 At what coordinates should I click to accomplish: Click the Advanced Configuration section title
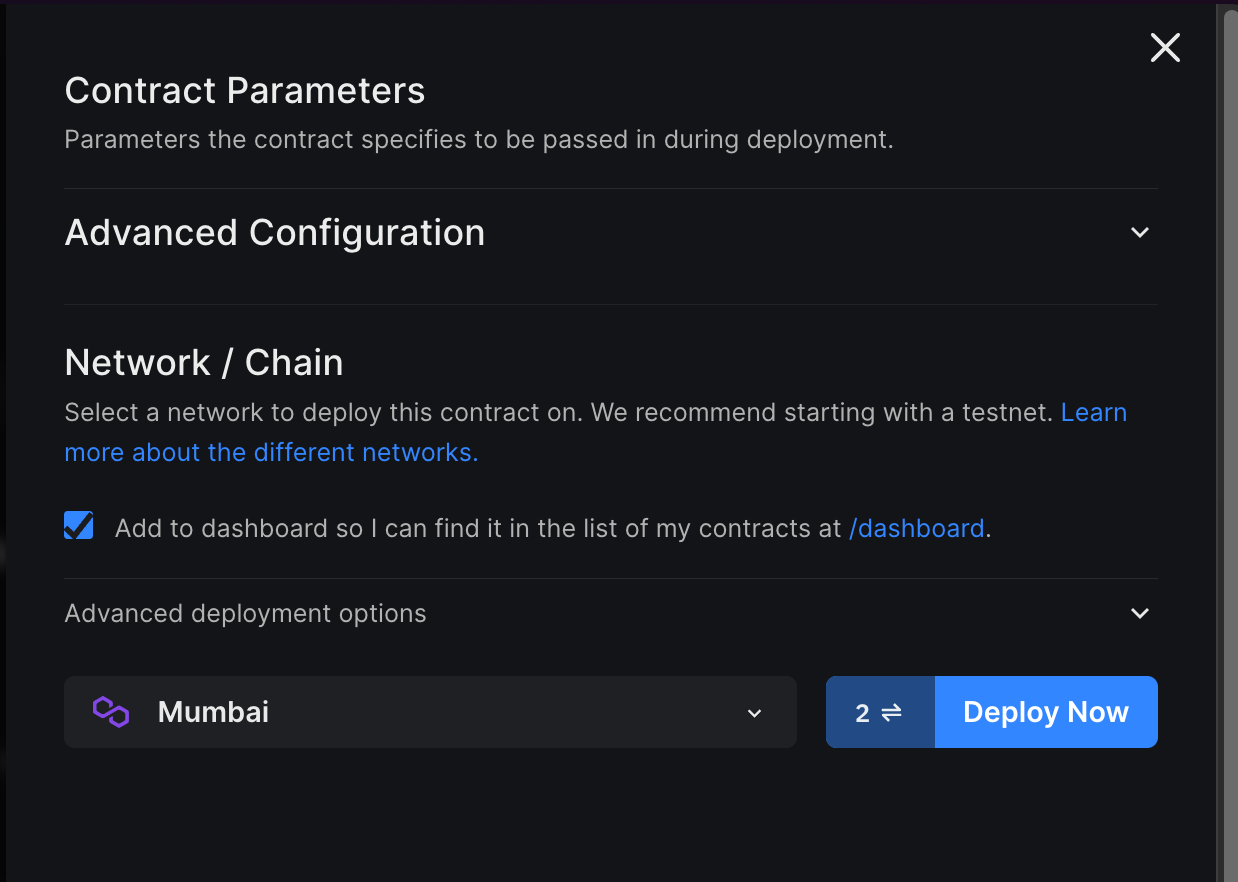click(x=275, y=233)
